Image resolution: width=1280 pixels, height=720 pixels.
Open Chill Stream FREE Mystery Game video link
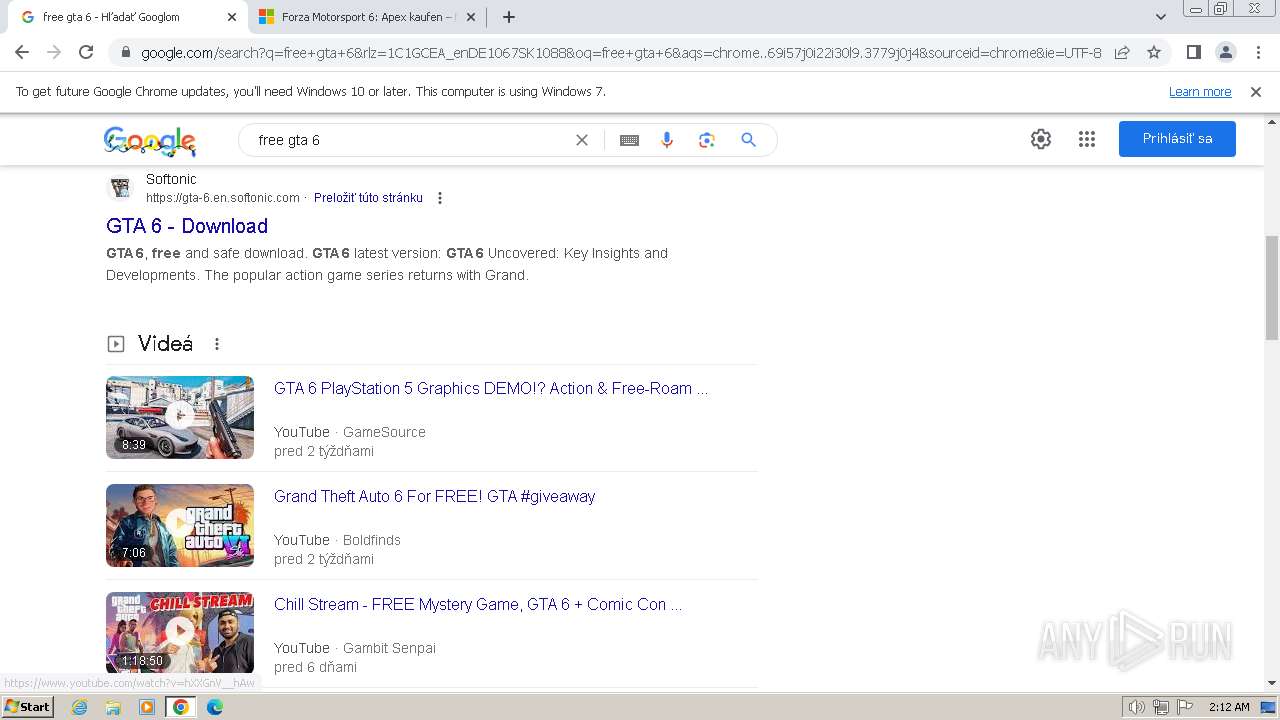(x=478, y=604)
